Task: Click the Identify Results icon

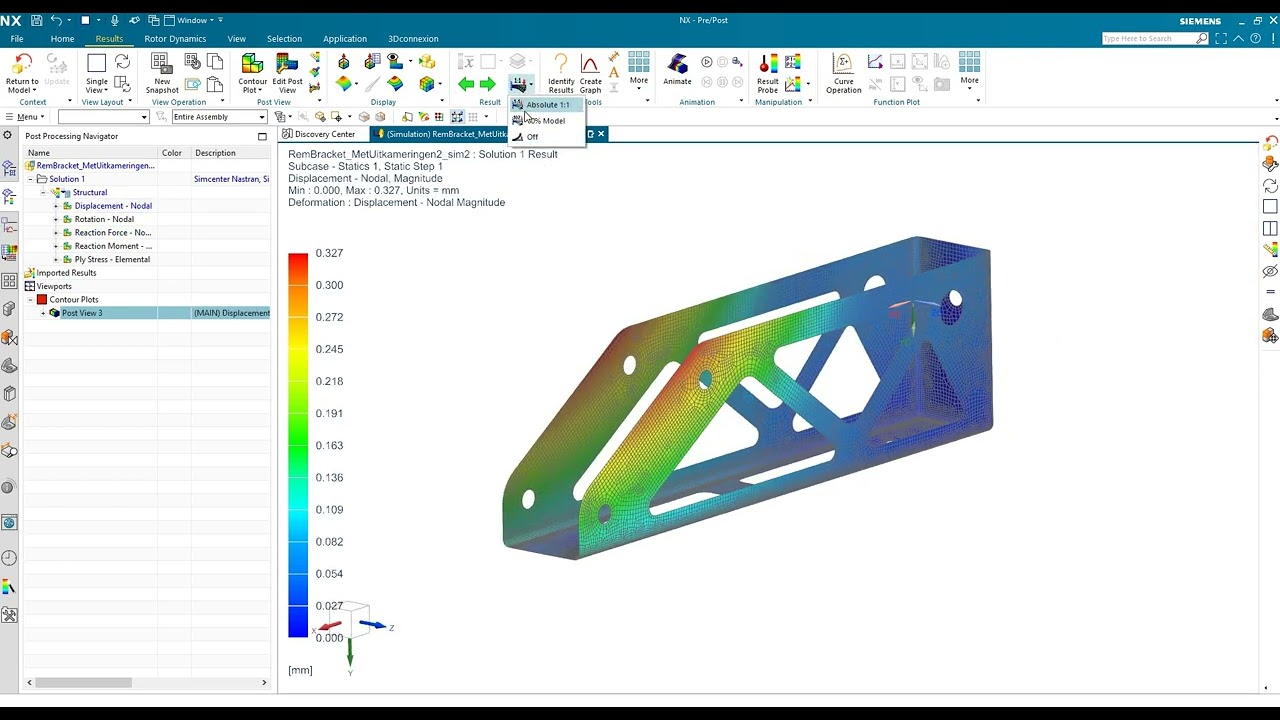Action: point(561,64)
